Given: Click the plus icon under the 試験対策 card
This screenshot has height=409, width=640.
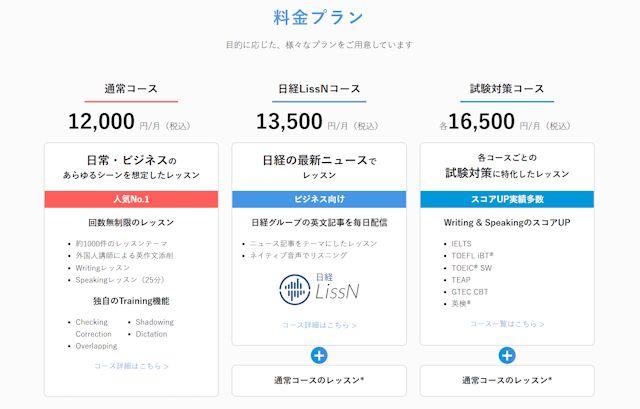Looking at the screenshot, I should click(507, 356).
